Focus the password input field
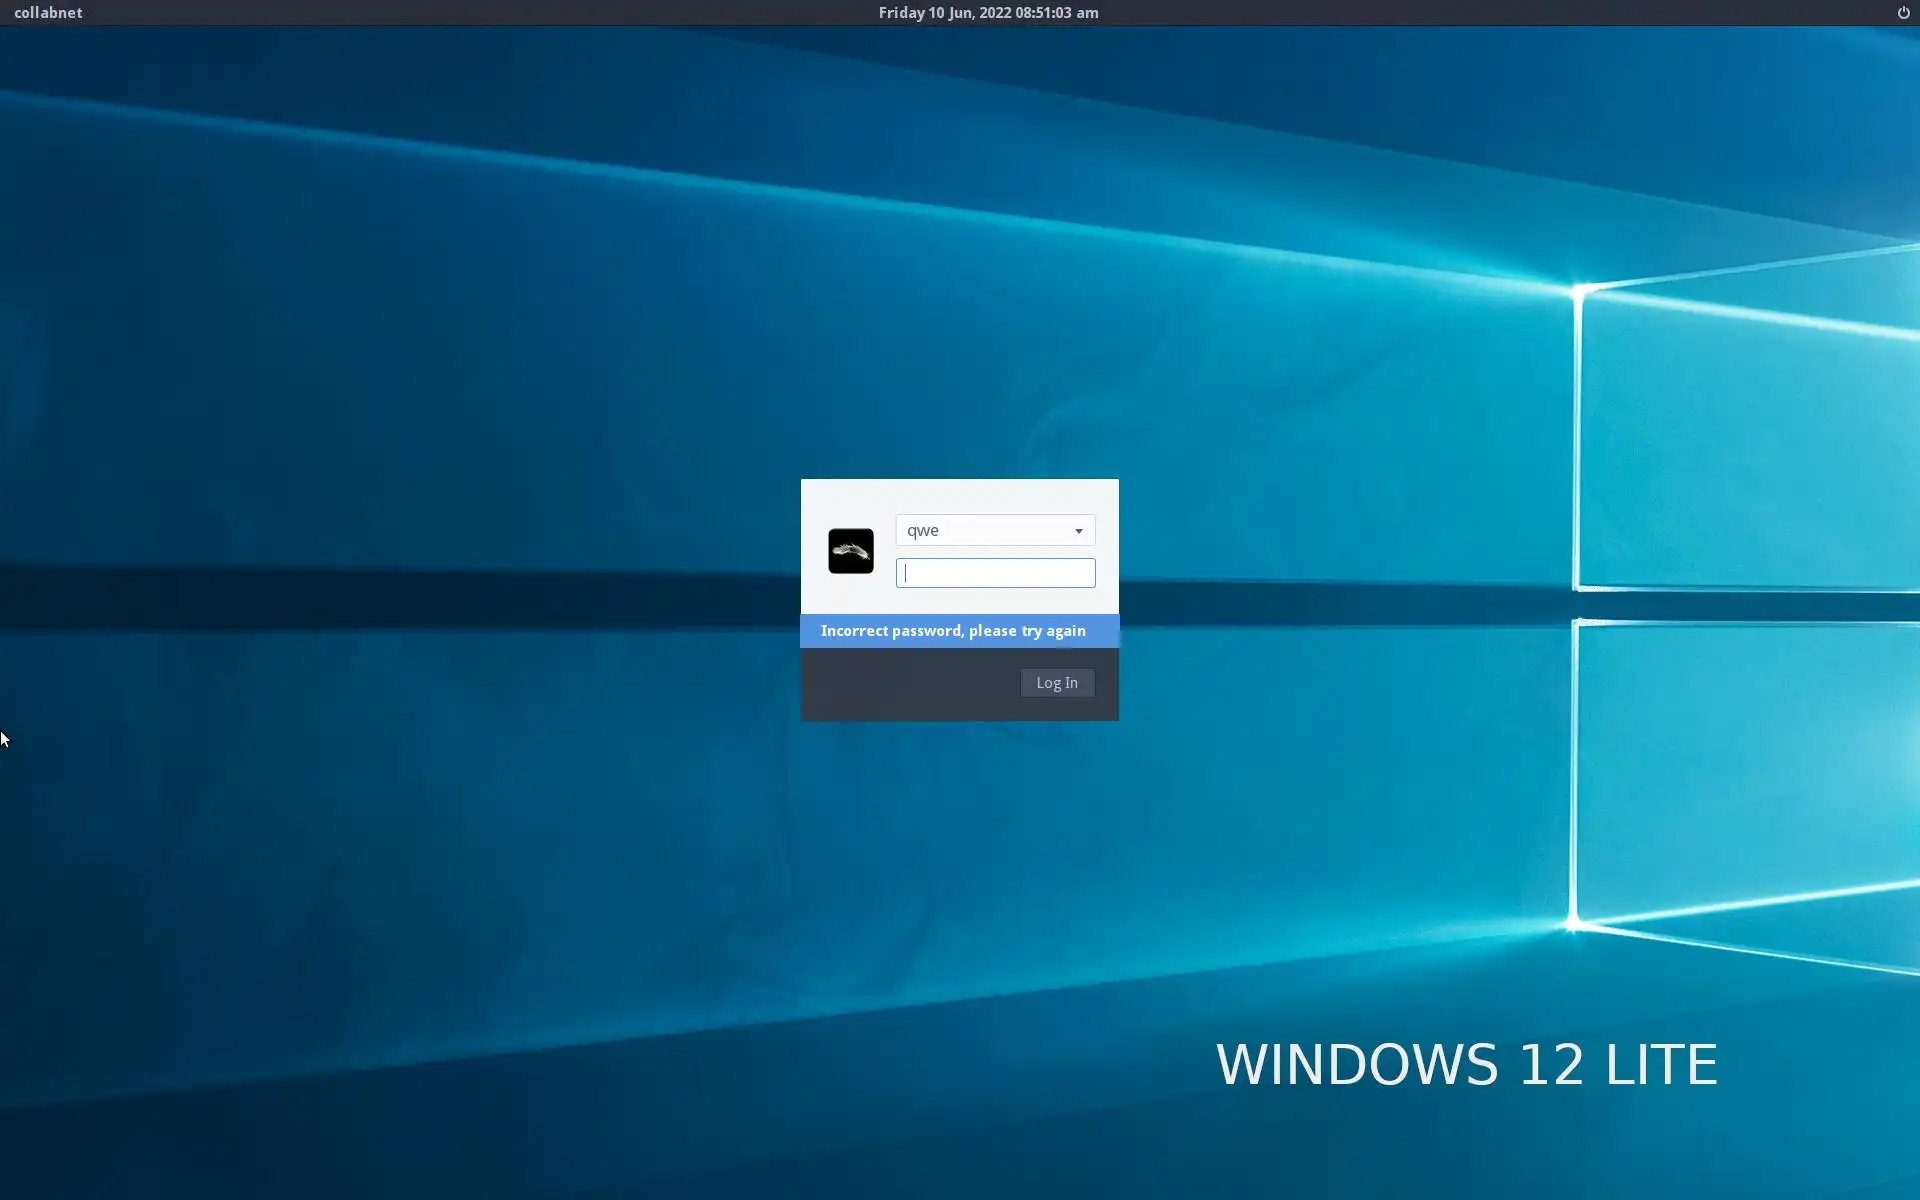The image size is (1920, 1200). (995, 573)
